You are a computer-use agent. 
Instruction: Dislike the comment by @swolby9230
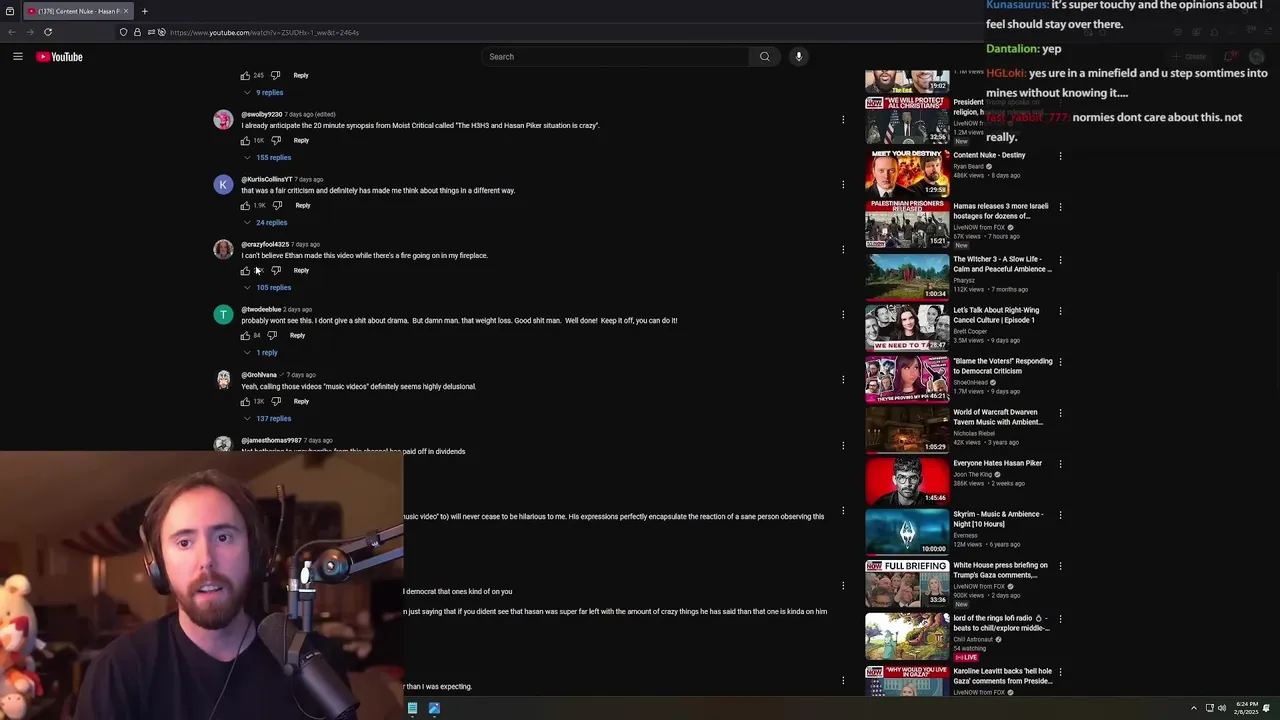coord(276,141)
